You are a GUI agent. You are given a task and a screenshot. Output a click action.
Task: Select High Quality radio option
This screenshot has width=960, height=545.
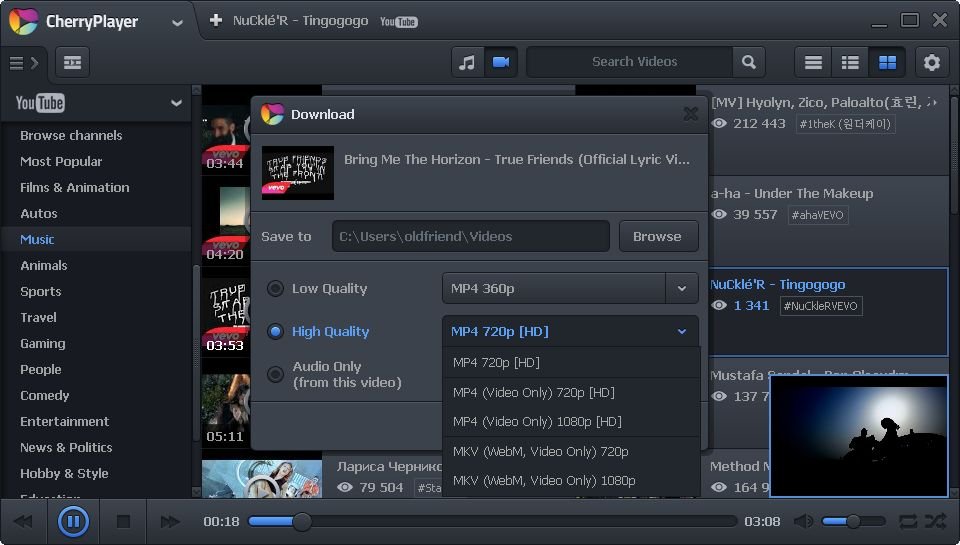point(275,332)
